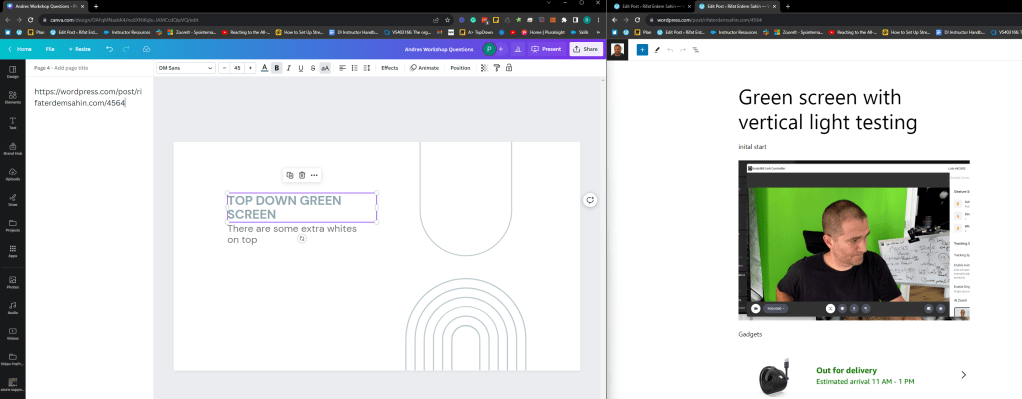
Task: Open line spacing options in Canva toolbar
Action: coord(366,68)
